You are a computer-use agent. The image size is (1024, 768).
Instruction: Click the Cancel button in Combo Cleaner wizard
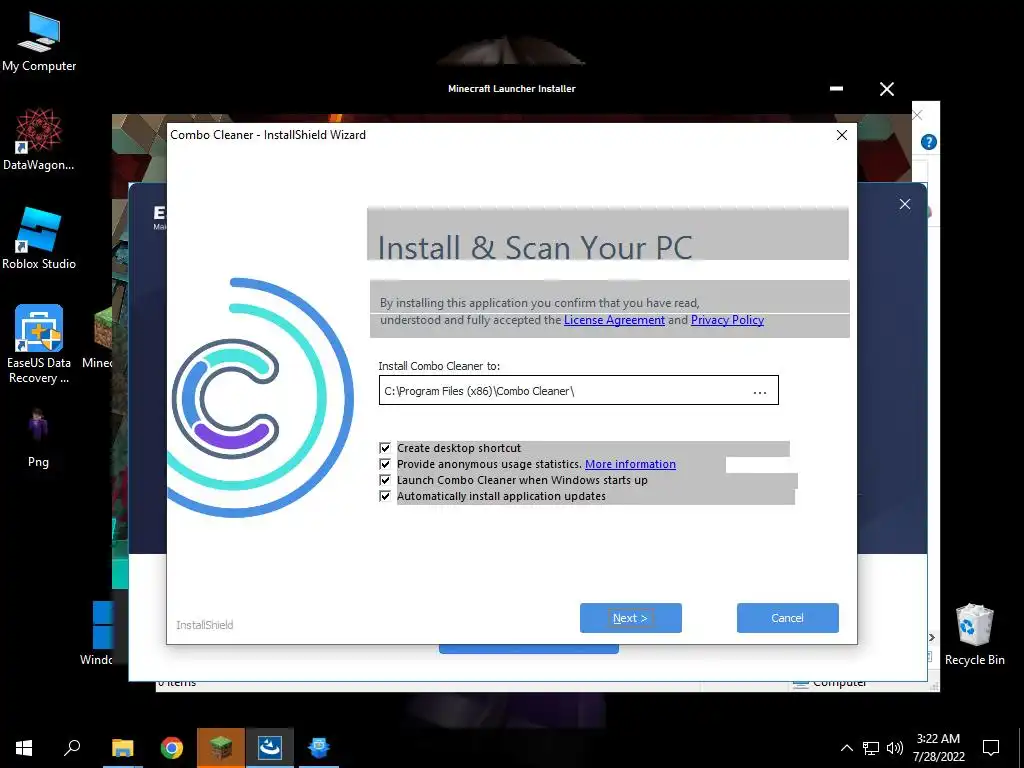tap(788, 618)
